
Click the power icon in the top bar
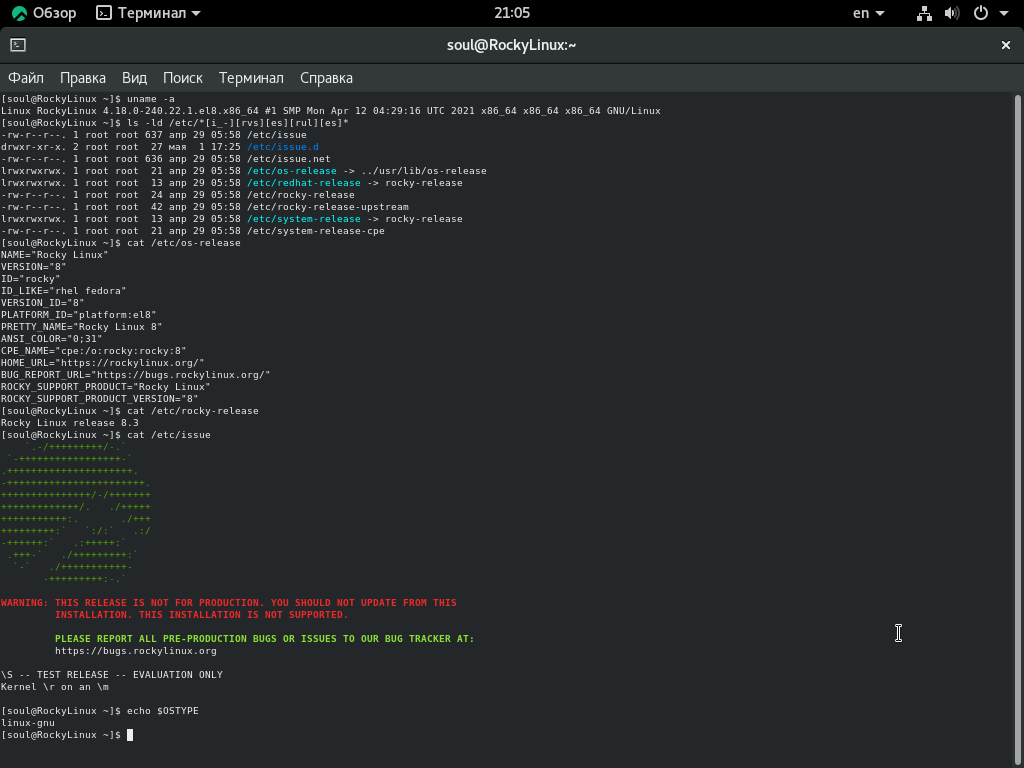point(980,13)
